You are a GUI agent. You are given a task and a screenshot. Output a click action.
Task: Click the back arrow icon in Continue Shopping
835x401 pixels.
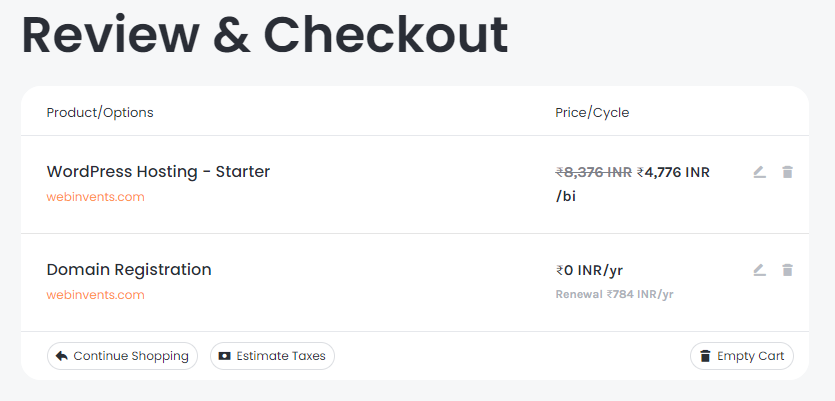[62, 356]
